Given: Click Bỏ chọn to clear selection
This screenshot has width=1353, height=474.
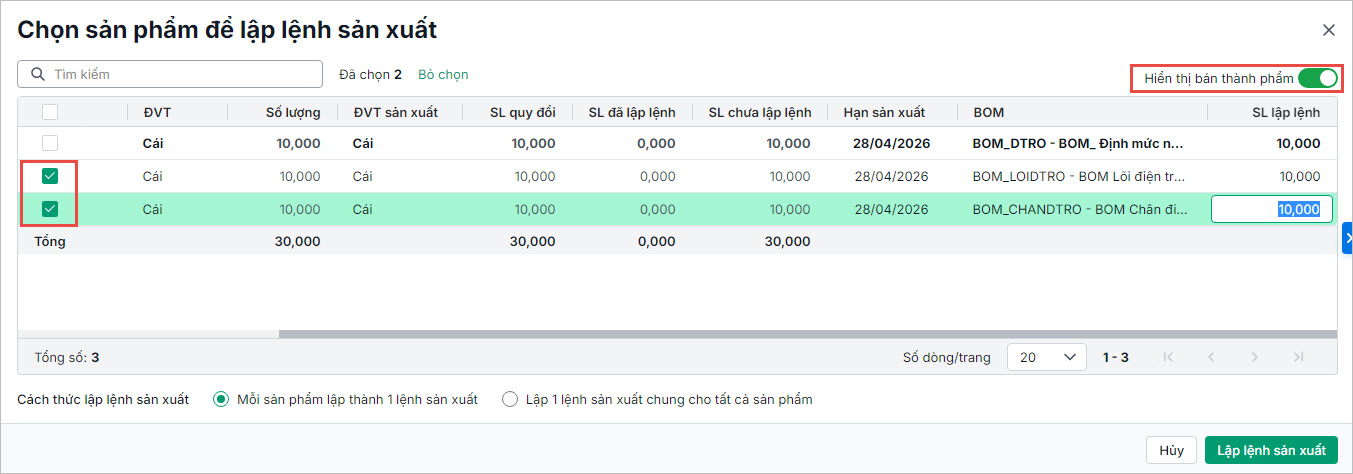Looking at the screenshot, I should [443, 75].
